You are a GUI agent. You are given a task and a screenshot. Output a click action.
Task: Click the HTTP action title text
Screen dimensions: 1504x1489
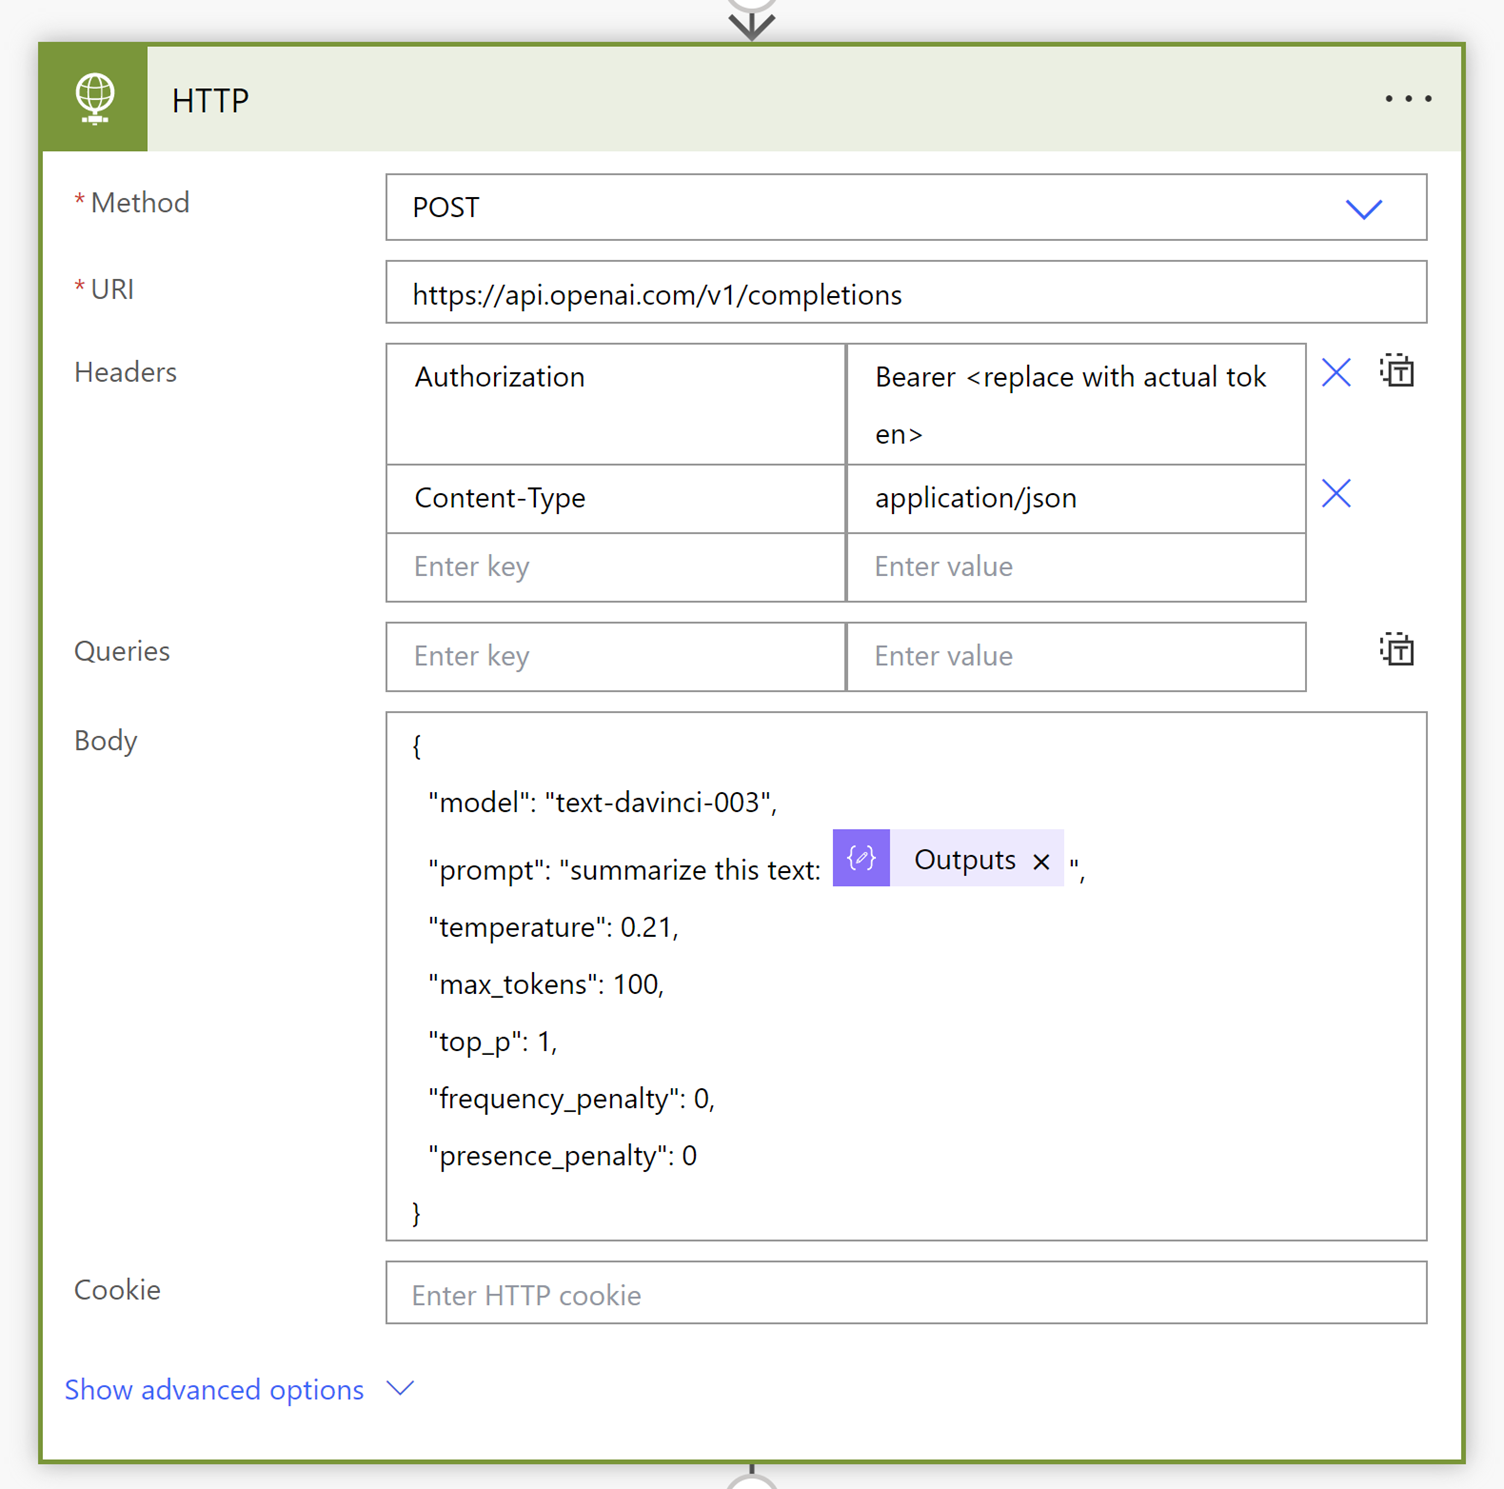coord(210,100)
